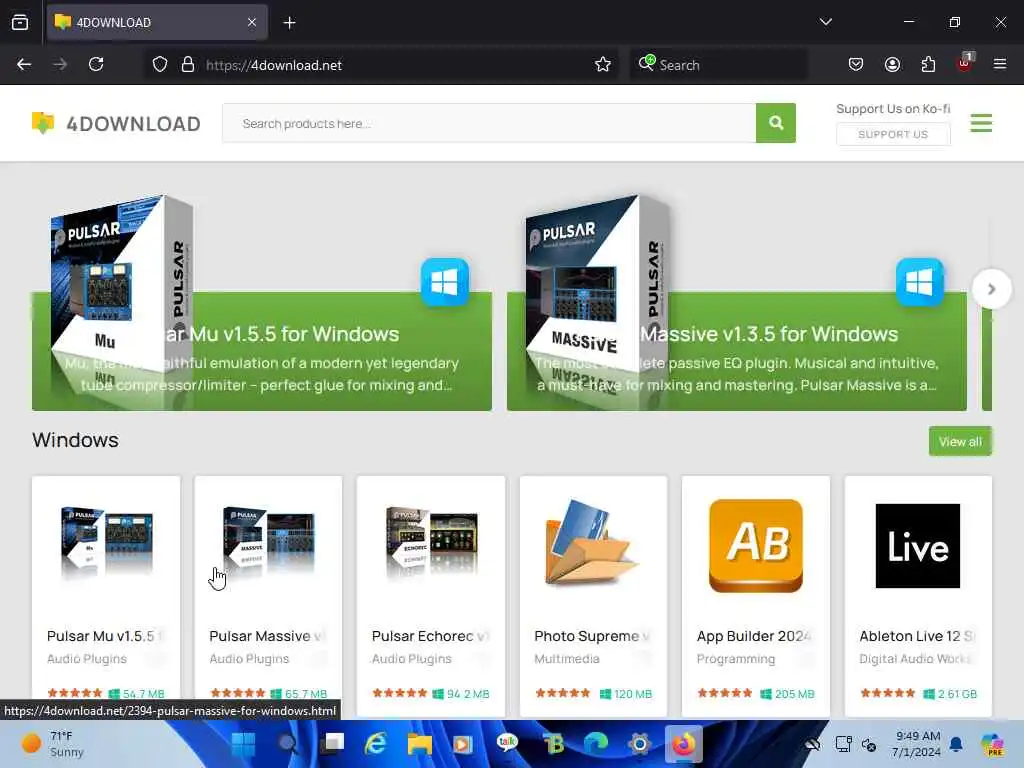Image resolution: width=1024 pixels, height=768 pixels.
Task: Open the tracking protection shield icon
Action: [160, 65]
